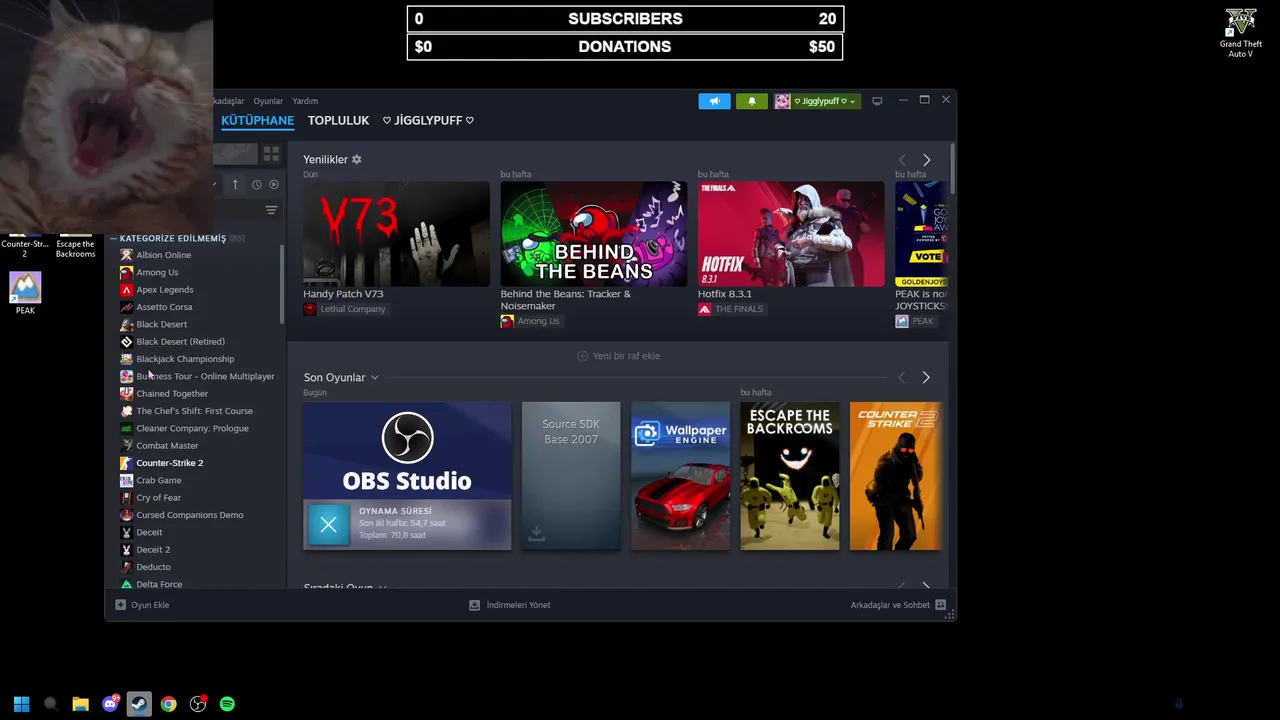
Task: Open the TOPLULUK tab
Action: point(338,120)
